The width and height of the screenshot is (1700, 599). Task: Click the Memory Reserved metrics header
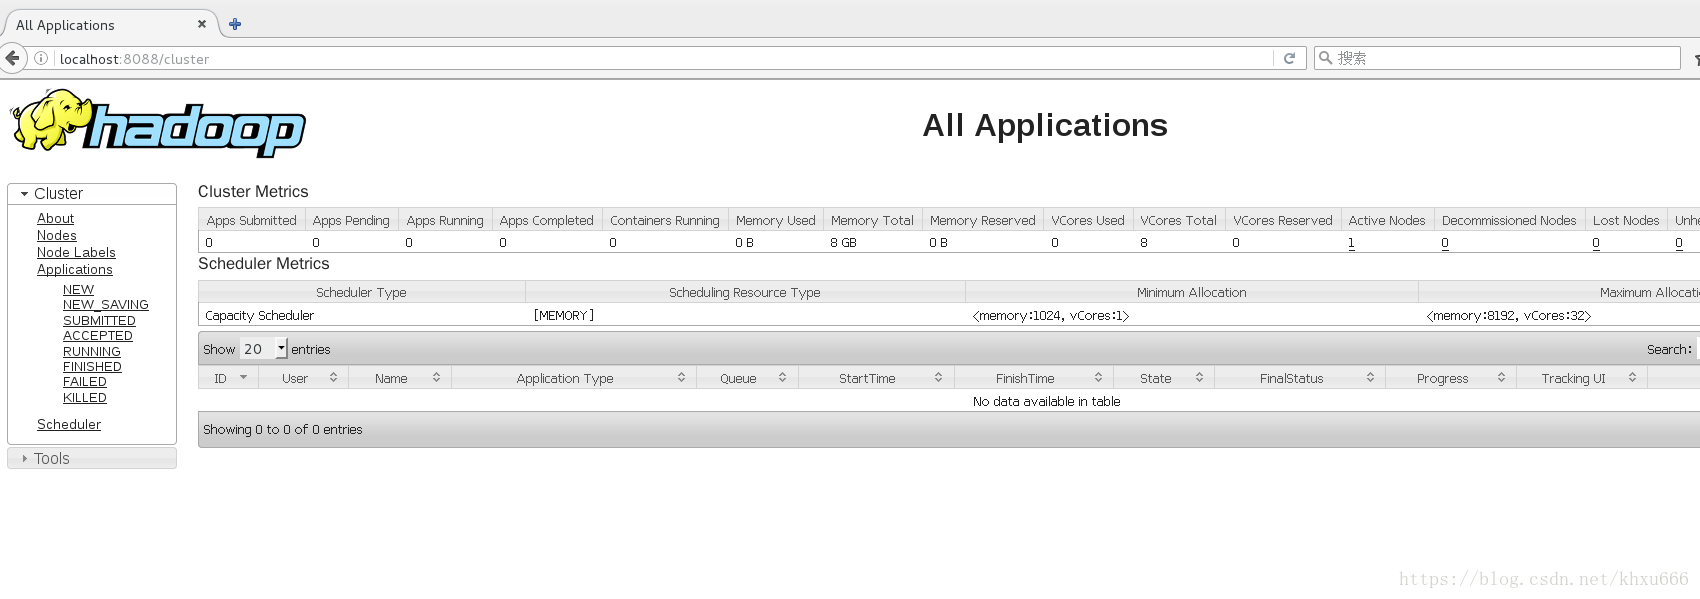[x=983, y=220]
